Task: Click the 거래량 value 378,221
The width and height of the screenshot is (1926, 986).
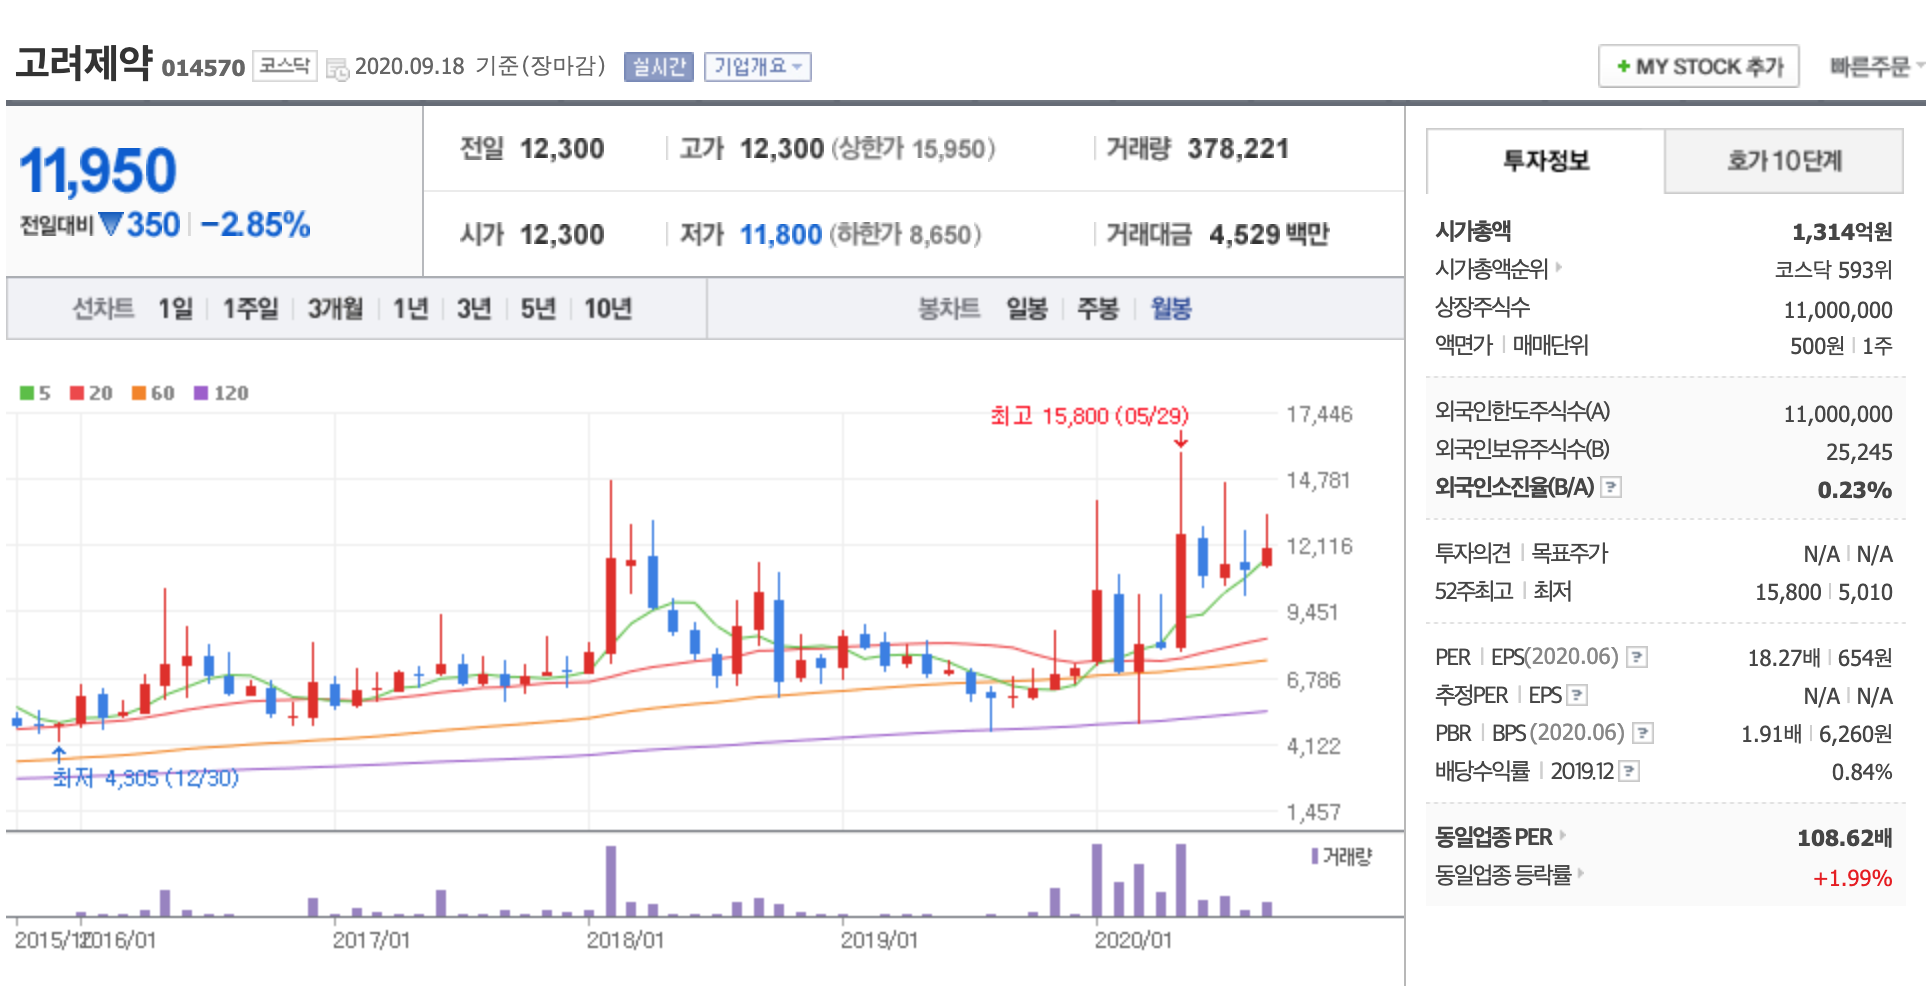Action: point(1238,149)
